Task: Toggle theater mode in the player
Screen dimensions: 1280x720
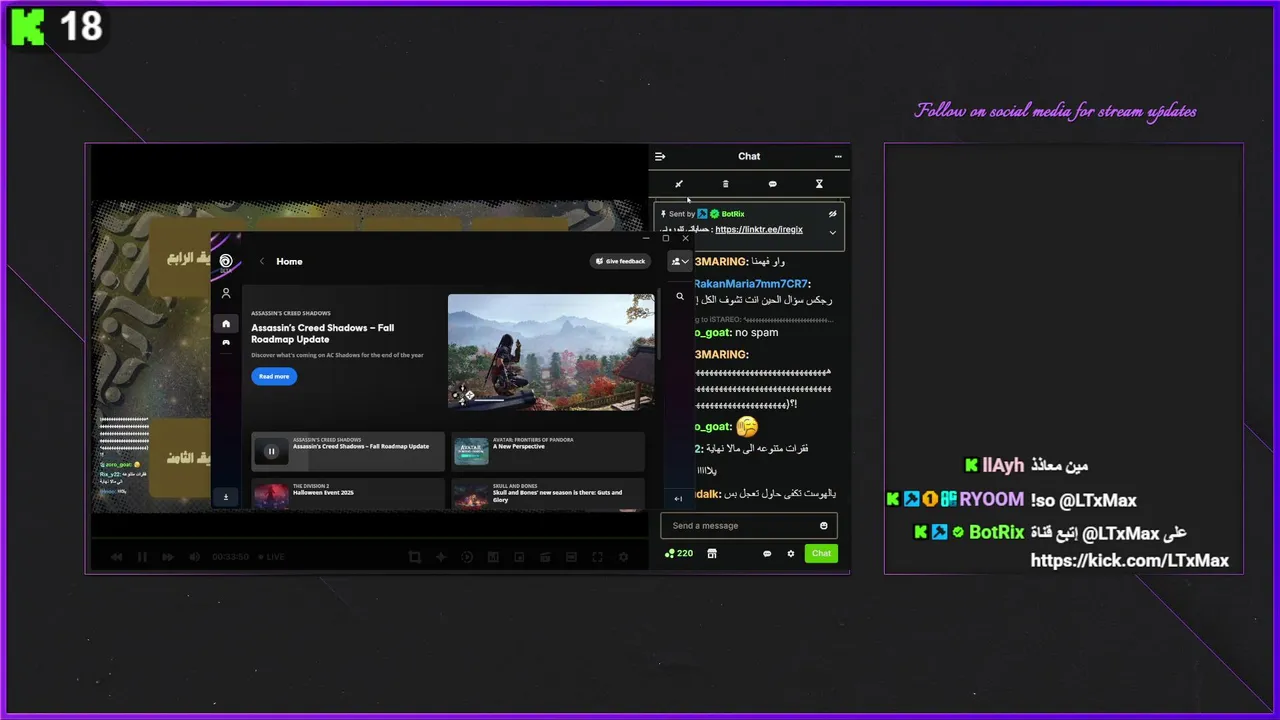Action: (x=571, y=557)
